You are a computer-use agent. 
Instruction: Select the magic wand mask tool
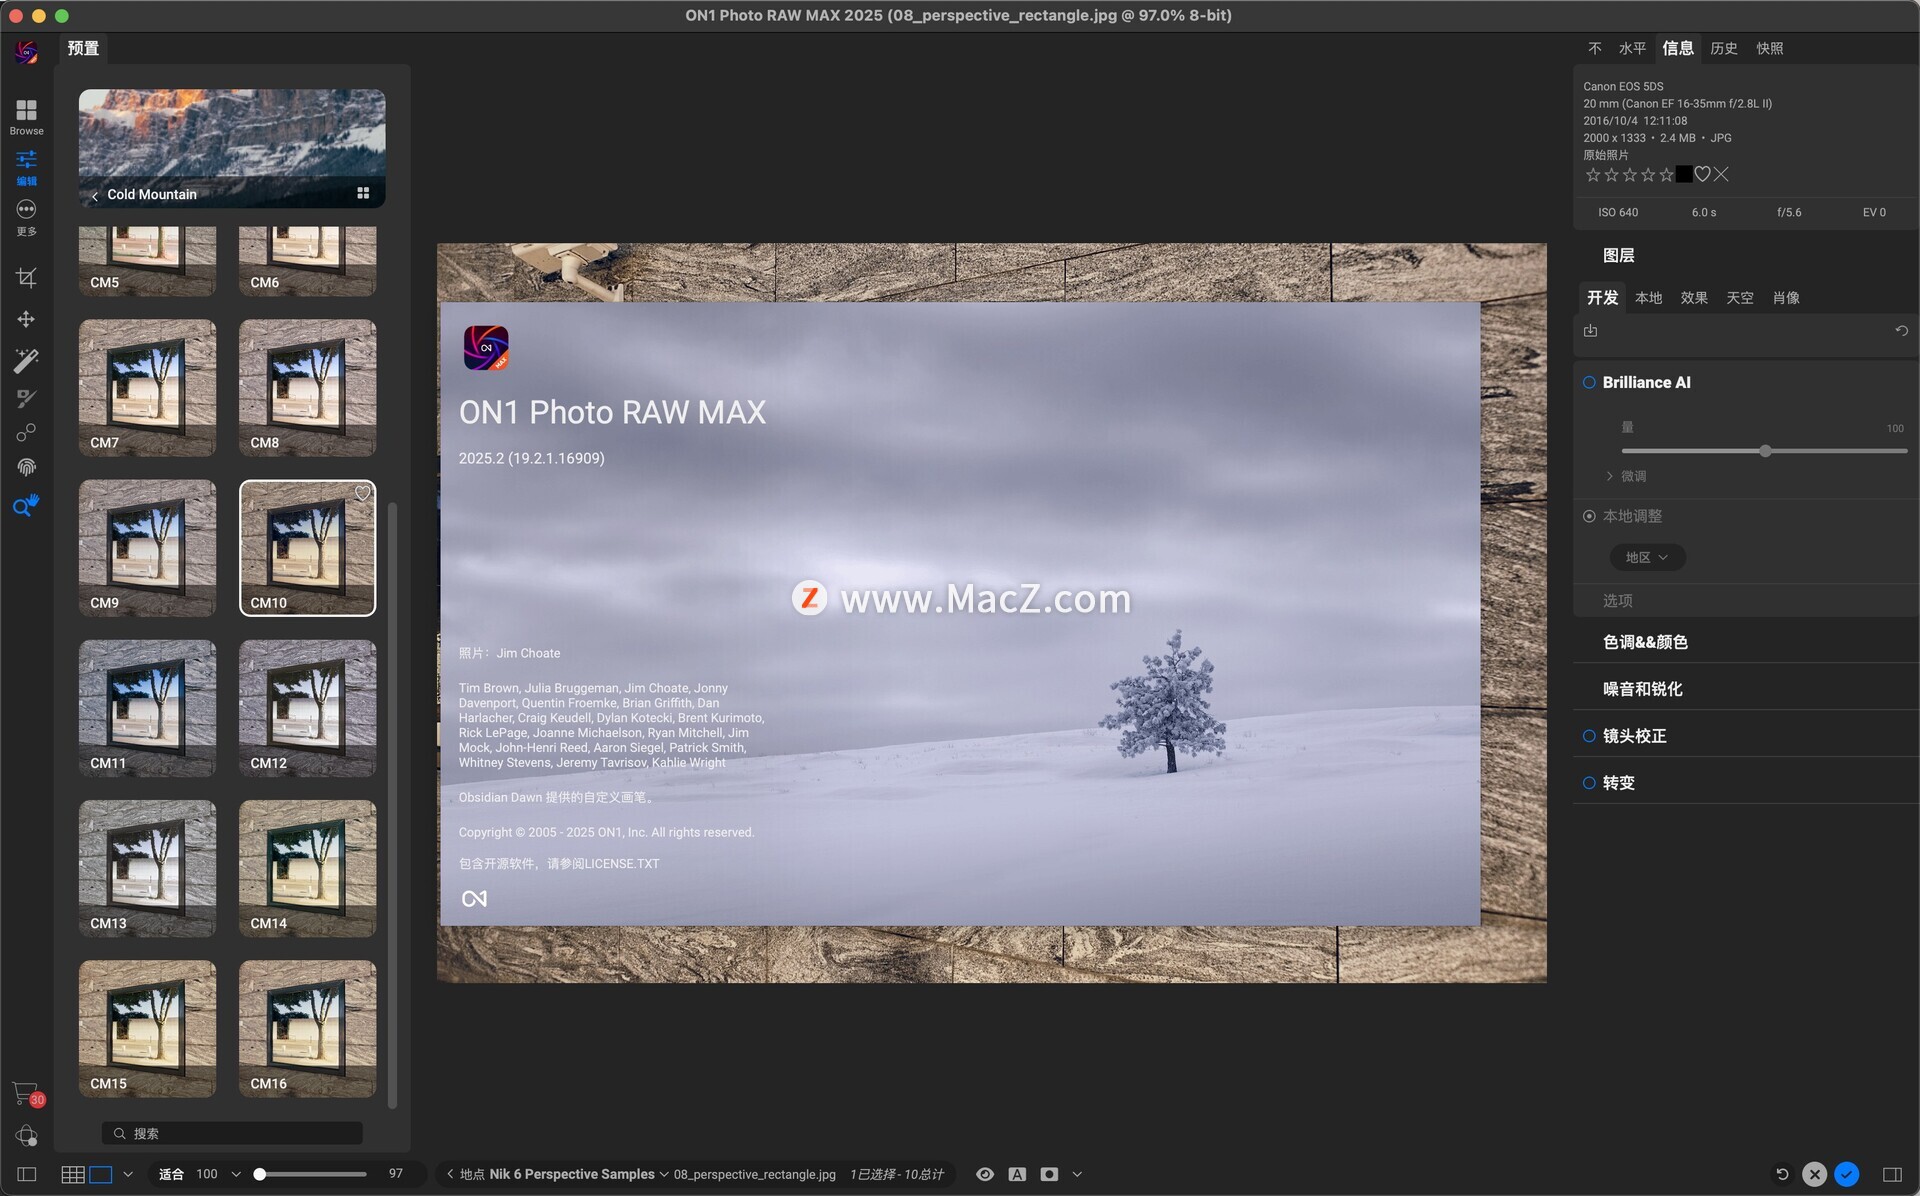point(26,360)
